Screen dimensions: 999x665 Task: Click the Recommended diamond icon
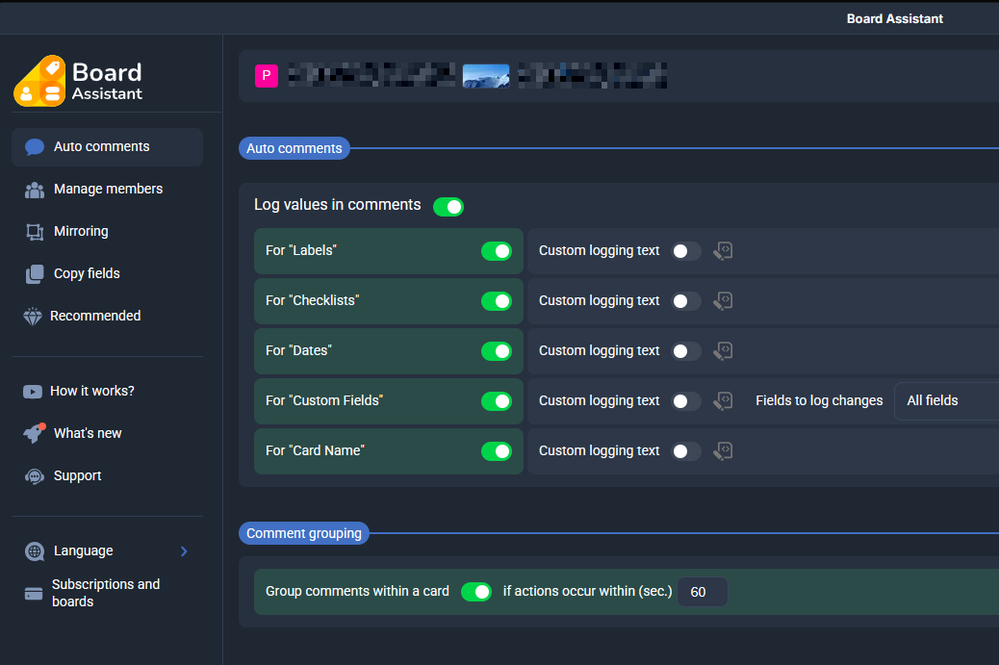pos(32,317)
